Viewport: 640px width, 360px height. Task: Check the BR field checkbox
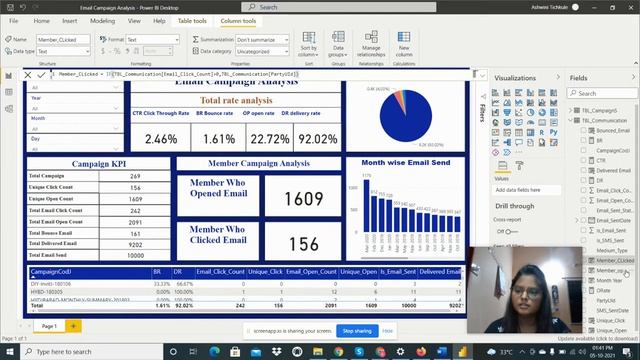584,140
